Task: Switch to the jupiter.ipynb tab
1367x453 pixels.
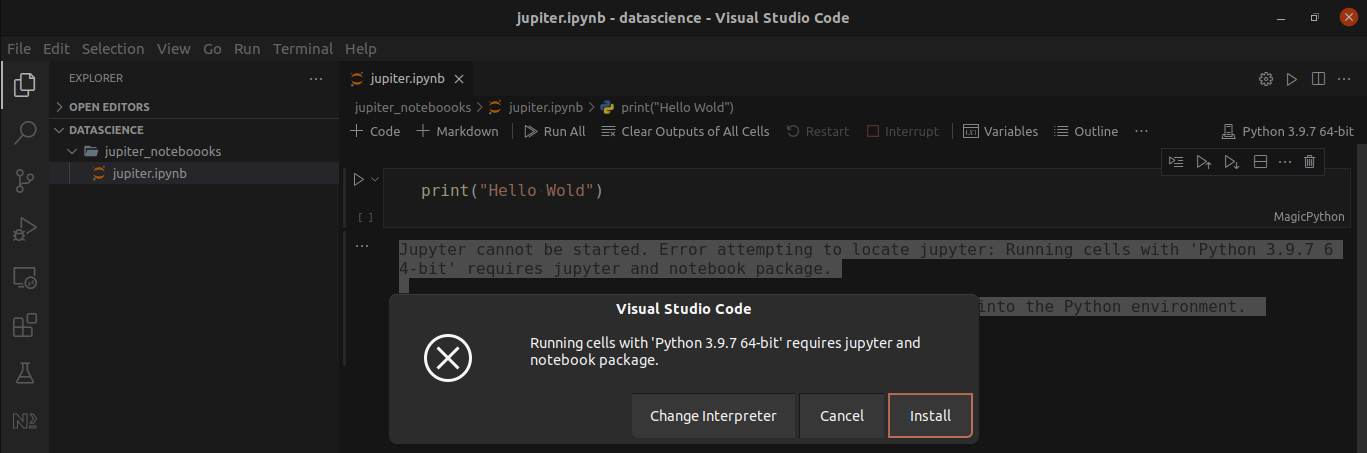Action: pos(405,79)
